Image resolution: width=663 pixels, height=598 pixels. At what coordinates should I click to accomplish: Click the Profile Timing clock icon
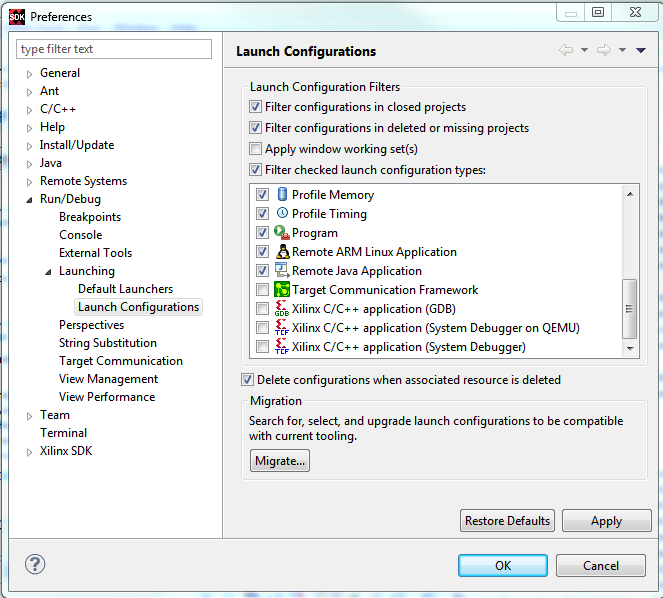click(282, 213)
